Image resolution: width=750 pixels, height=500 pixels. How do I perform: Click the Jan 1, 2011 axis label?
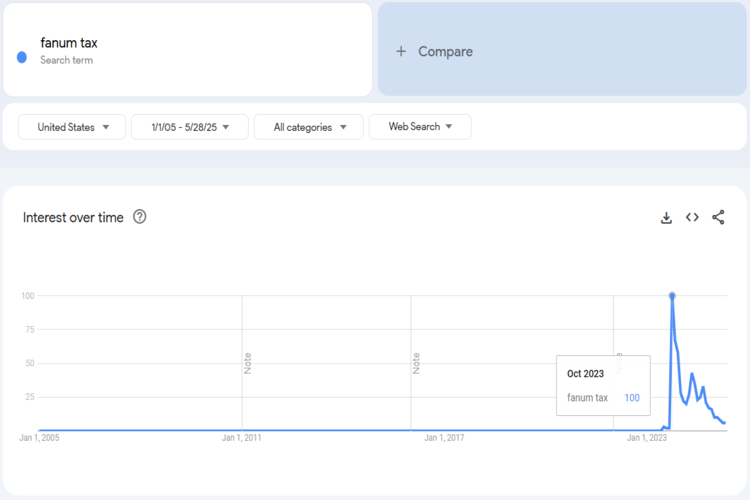pos(242,438)
